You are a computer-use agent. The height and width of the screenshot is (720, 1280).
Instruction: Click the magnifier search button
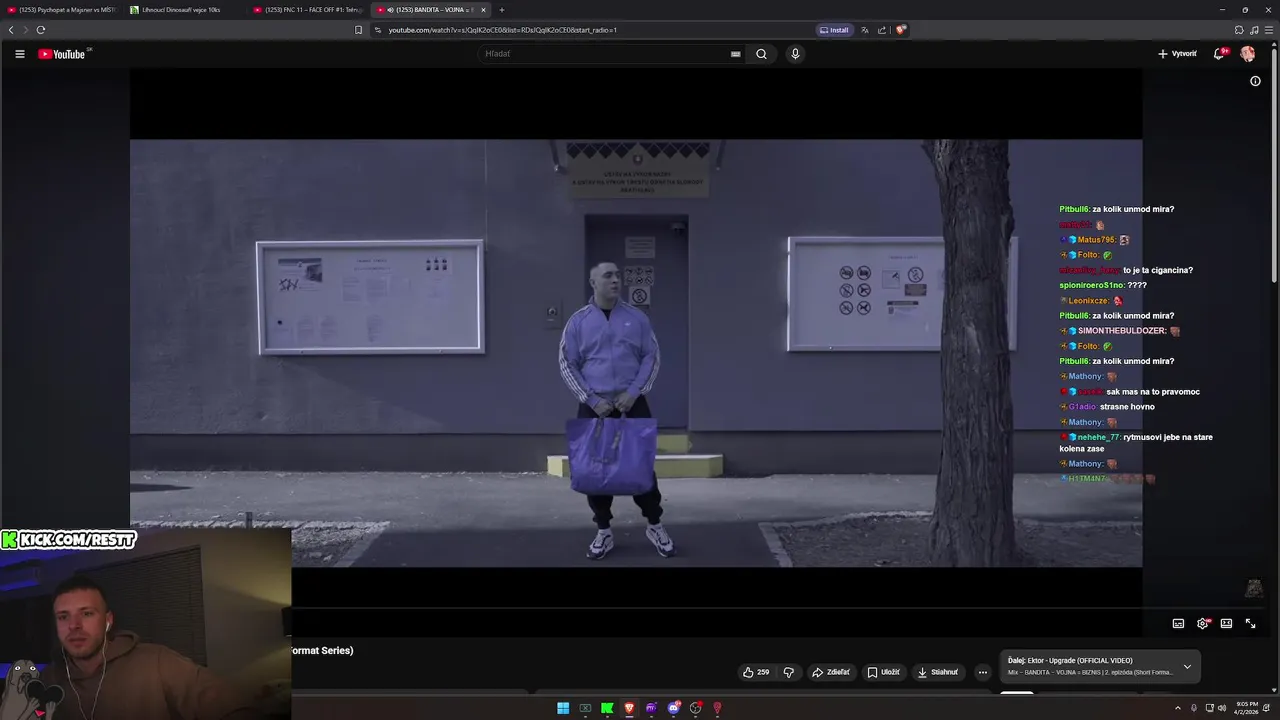pyautogui.click(x=761, y=54)
